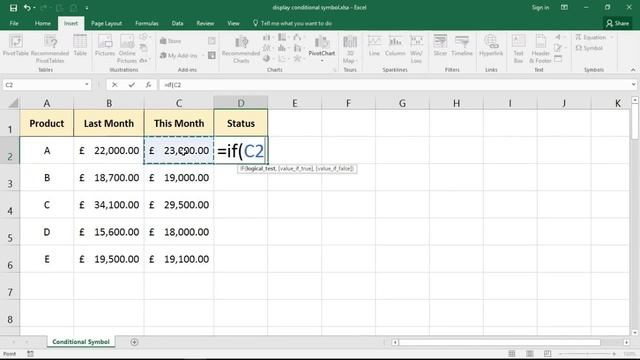The width and height of the screenshot is (640, 360).
Task: Insert a Text Box
Action: (x=518, y=49)
